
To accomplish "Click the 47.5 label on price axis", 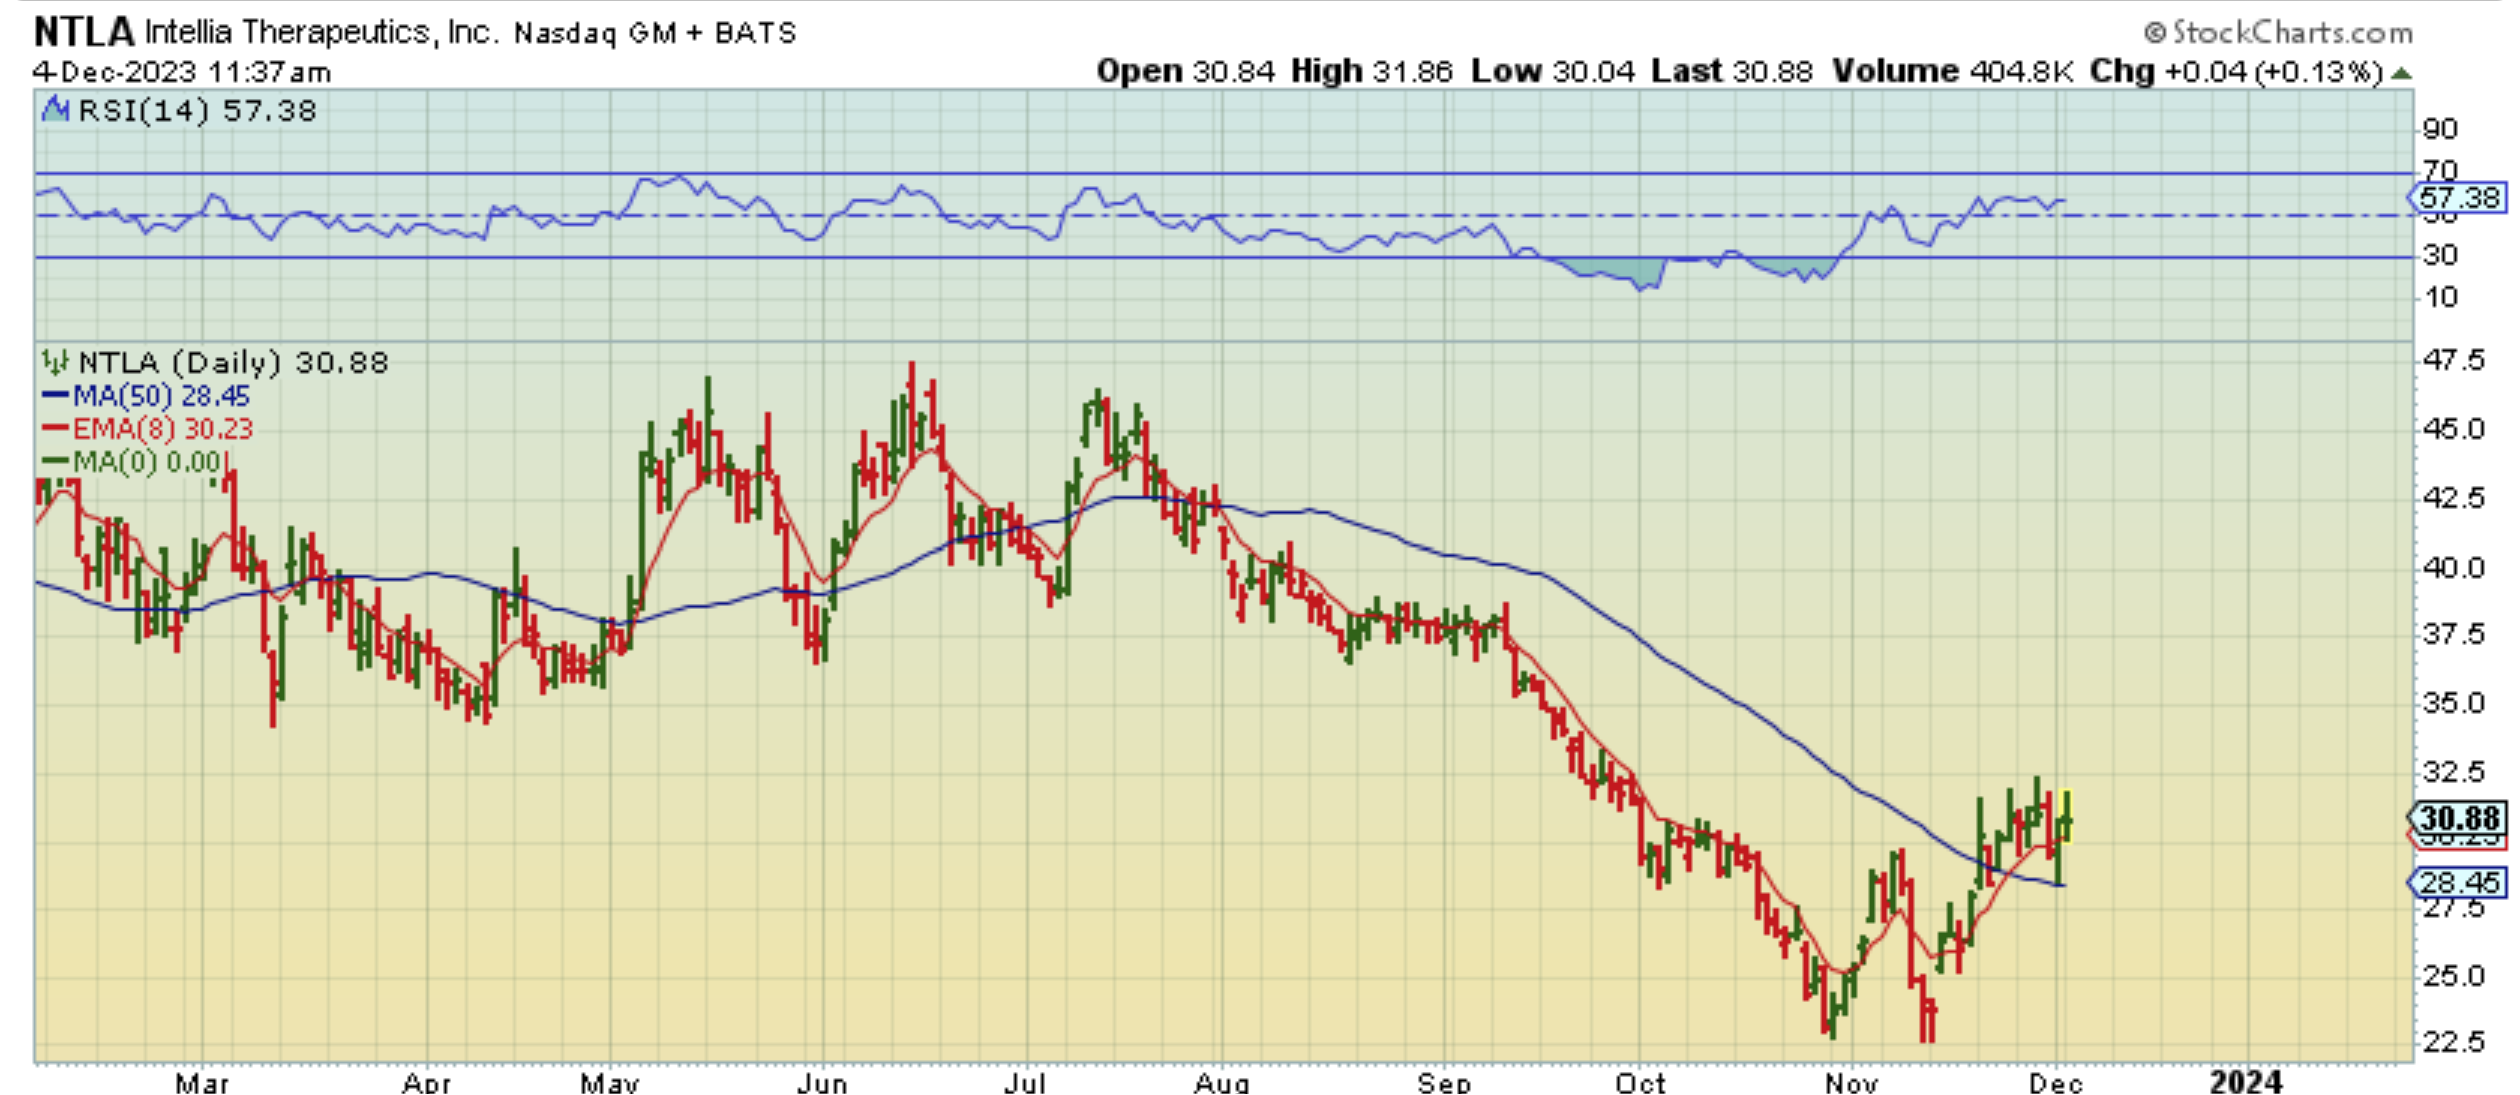I will click(2452, 360).
